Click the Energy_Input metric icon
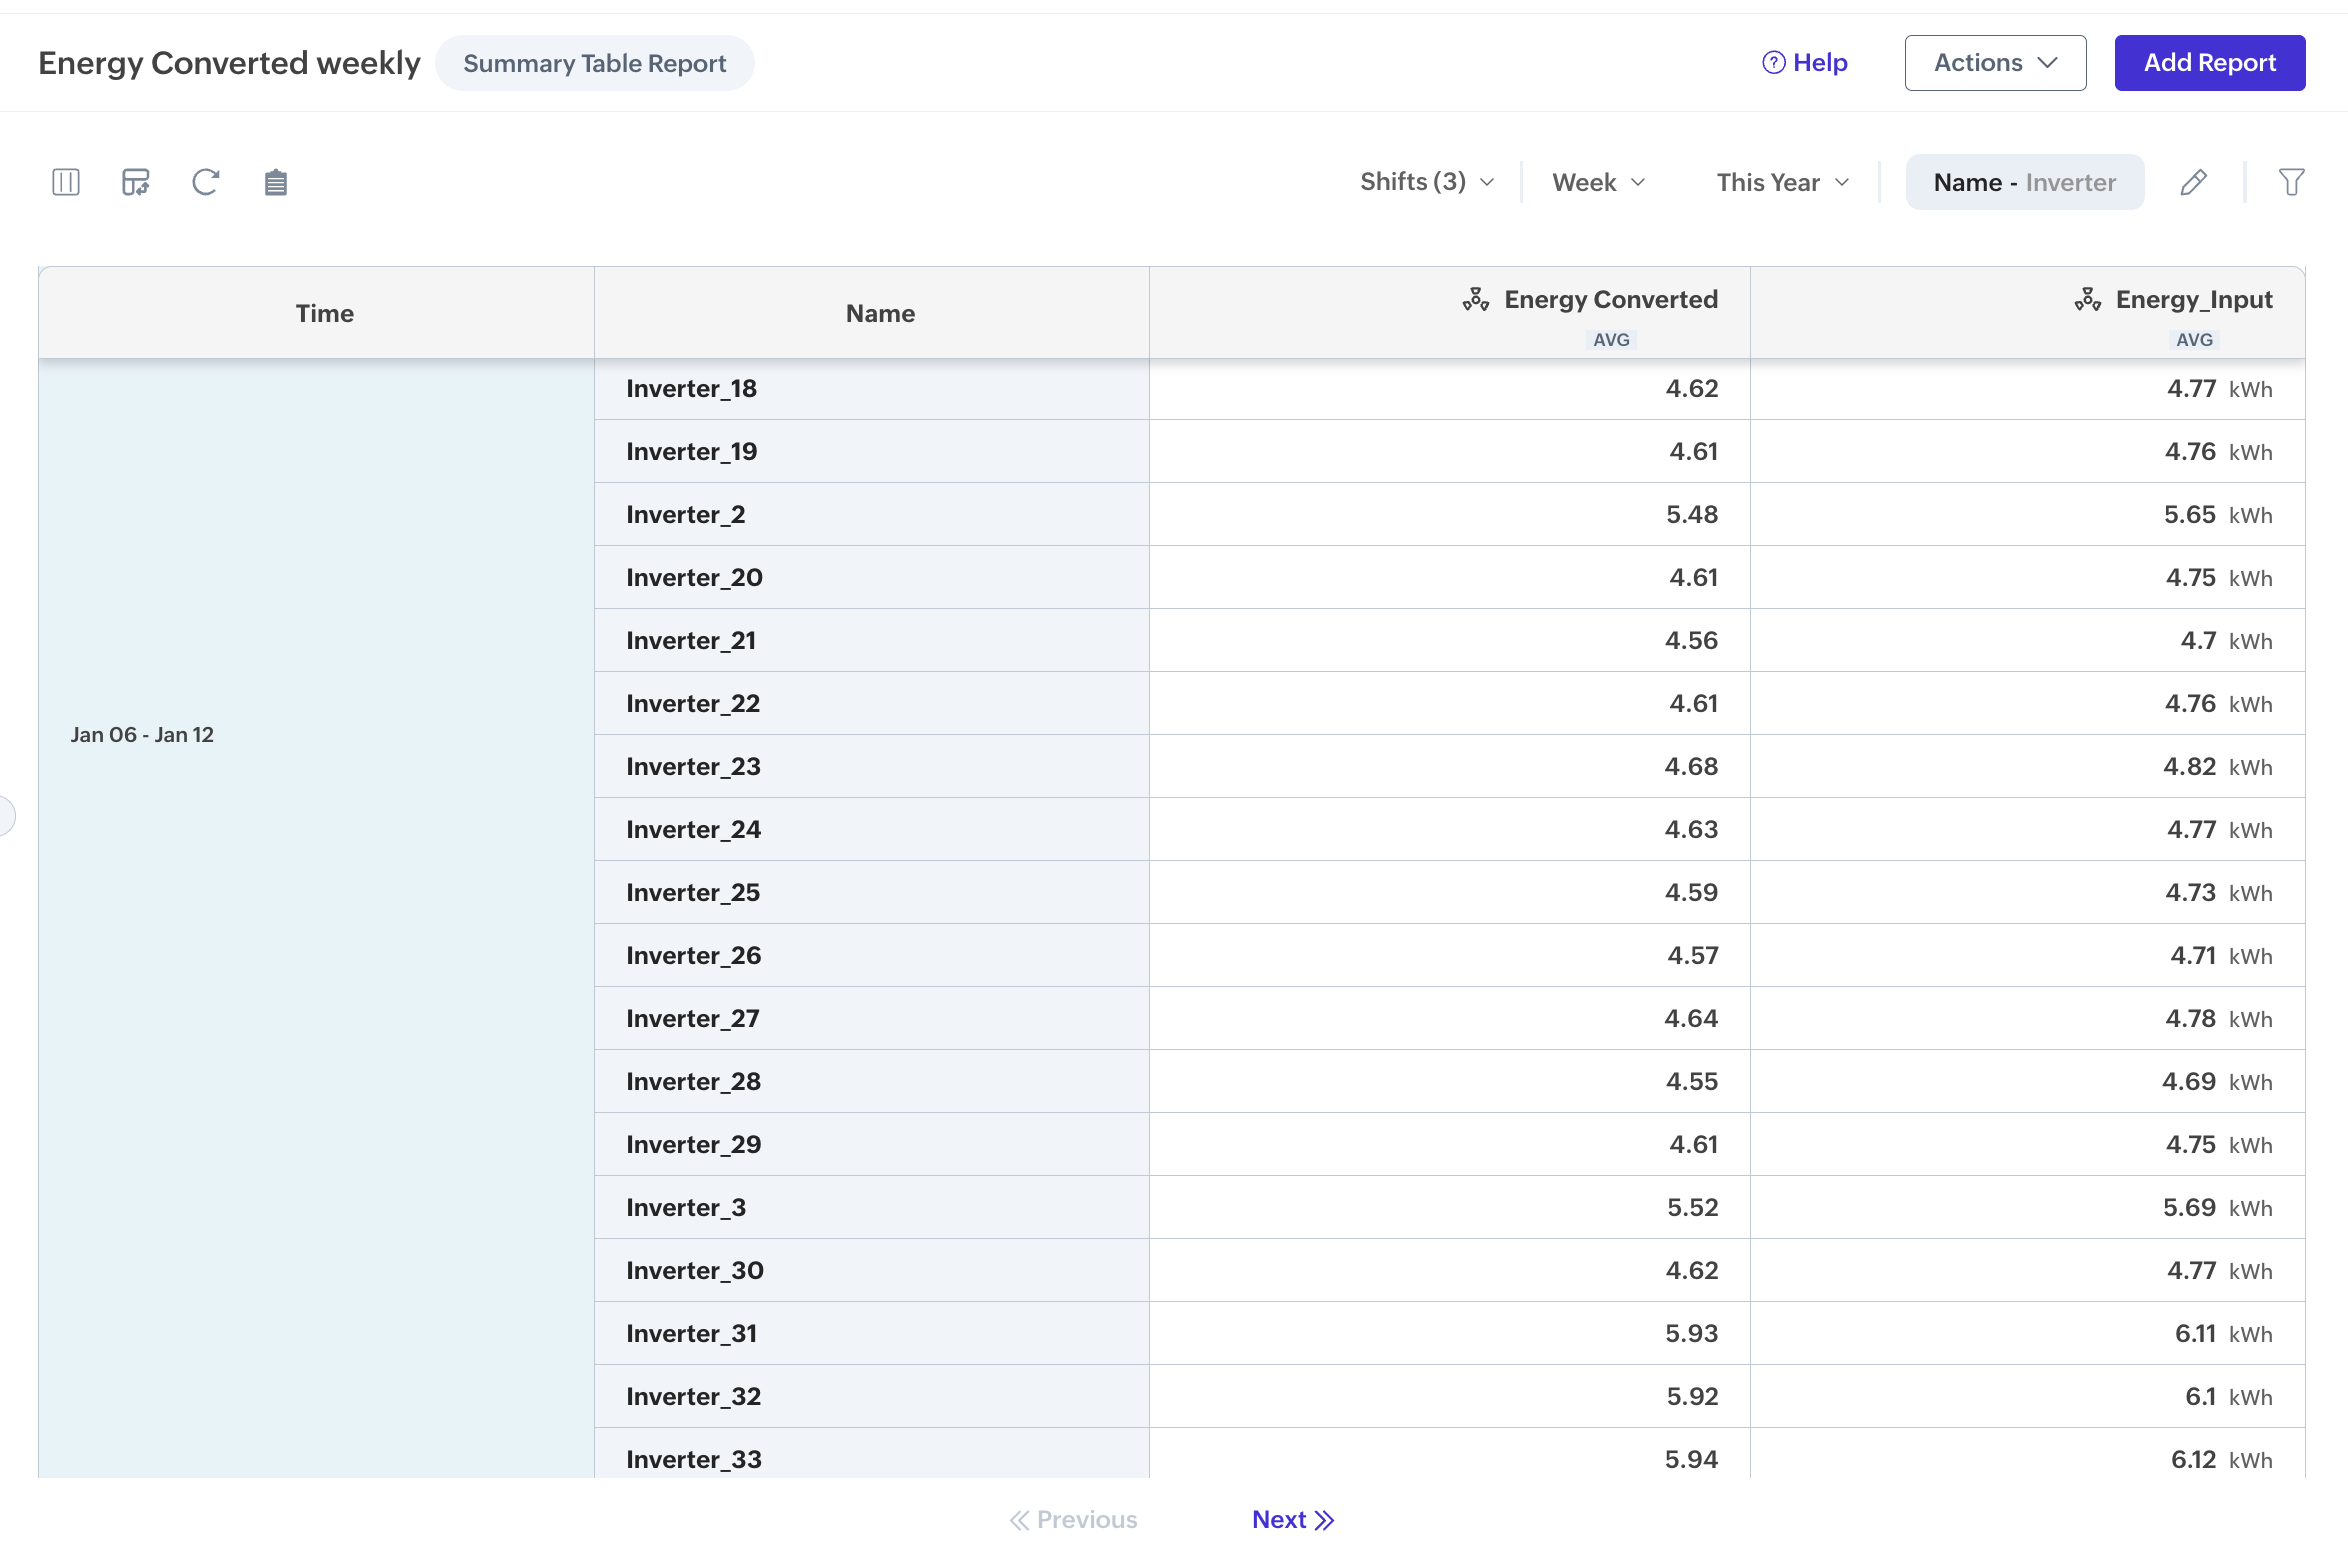Image resolution: width=2348 pixels, height=1550 pixels. coord(2087,300)
